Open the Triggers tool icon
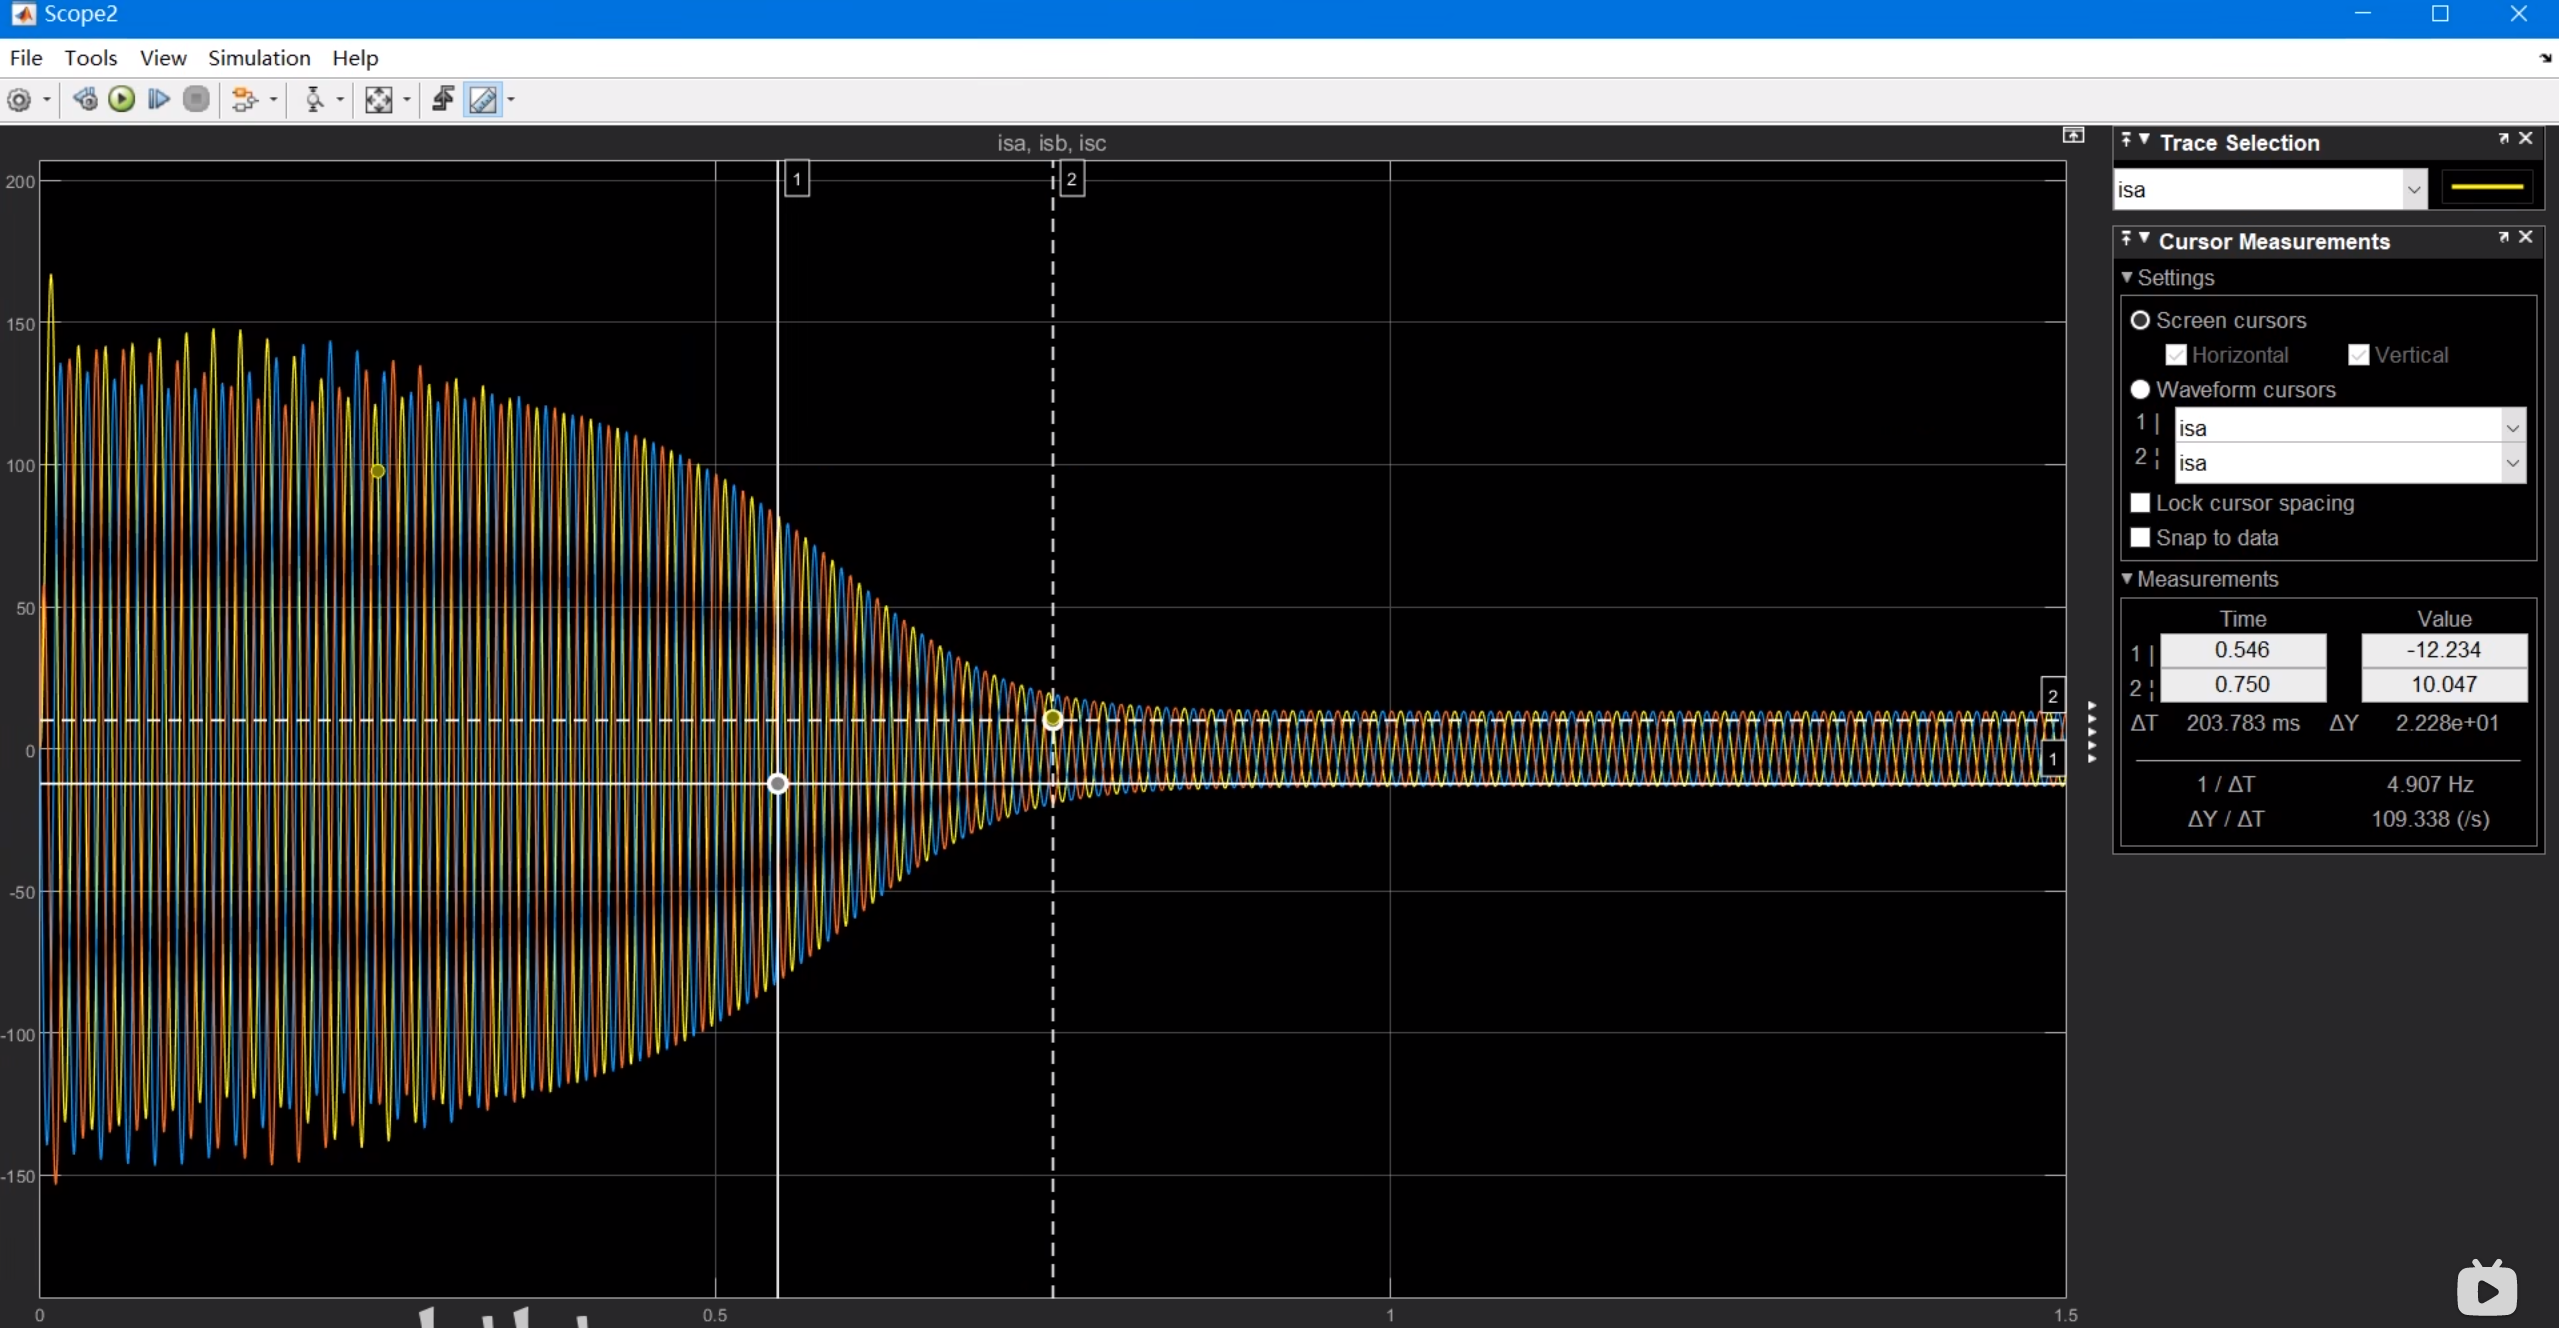 (x=443, y=99)
